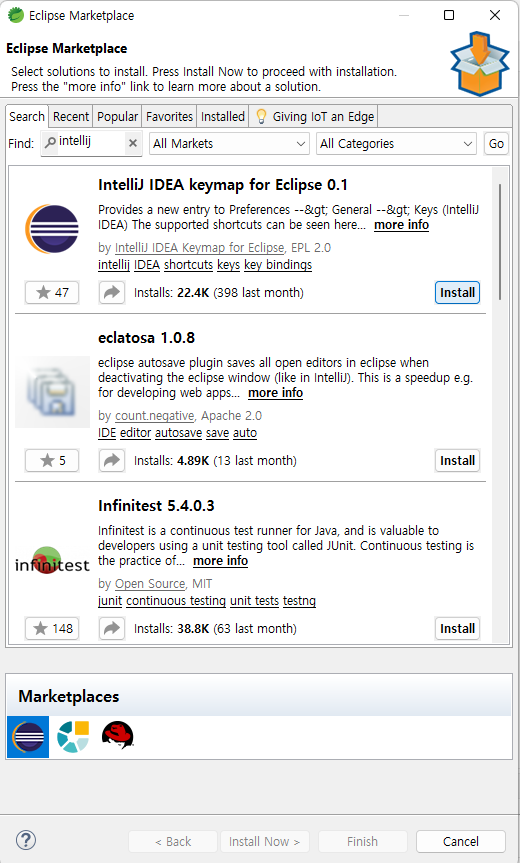Install IntelliJ IDEA keymap for Eclipse
This screenshot has width=520, height=863.
point(457,292)
